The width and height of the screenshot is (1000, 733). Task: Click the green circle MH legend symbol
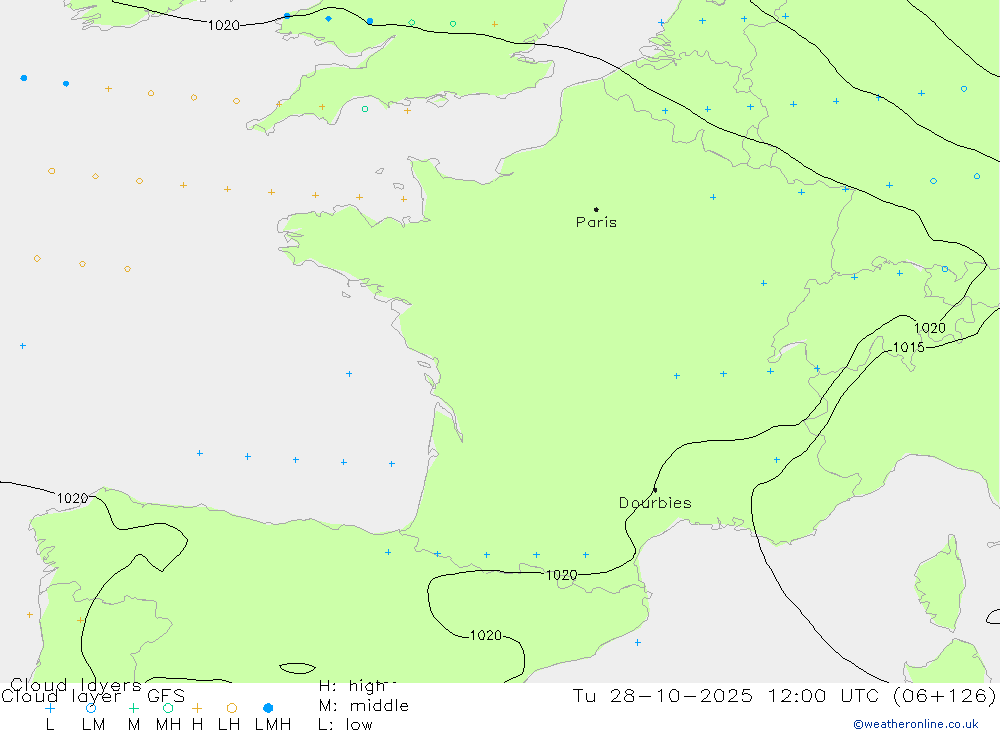click(x=168, y=708)
